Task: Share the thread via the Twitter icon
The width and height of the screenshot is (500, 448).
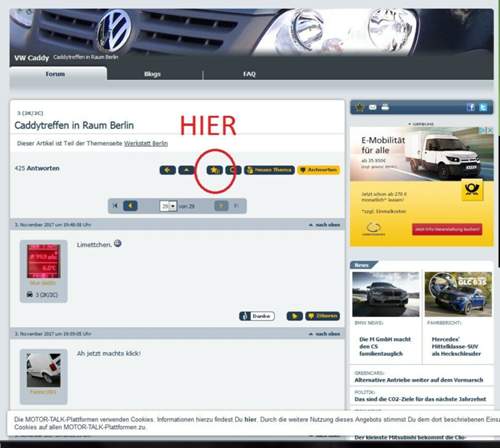Action: [x=483, y=107]
